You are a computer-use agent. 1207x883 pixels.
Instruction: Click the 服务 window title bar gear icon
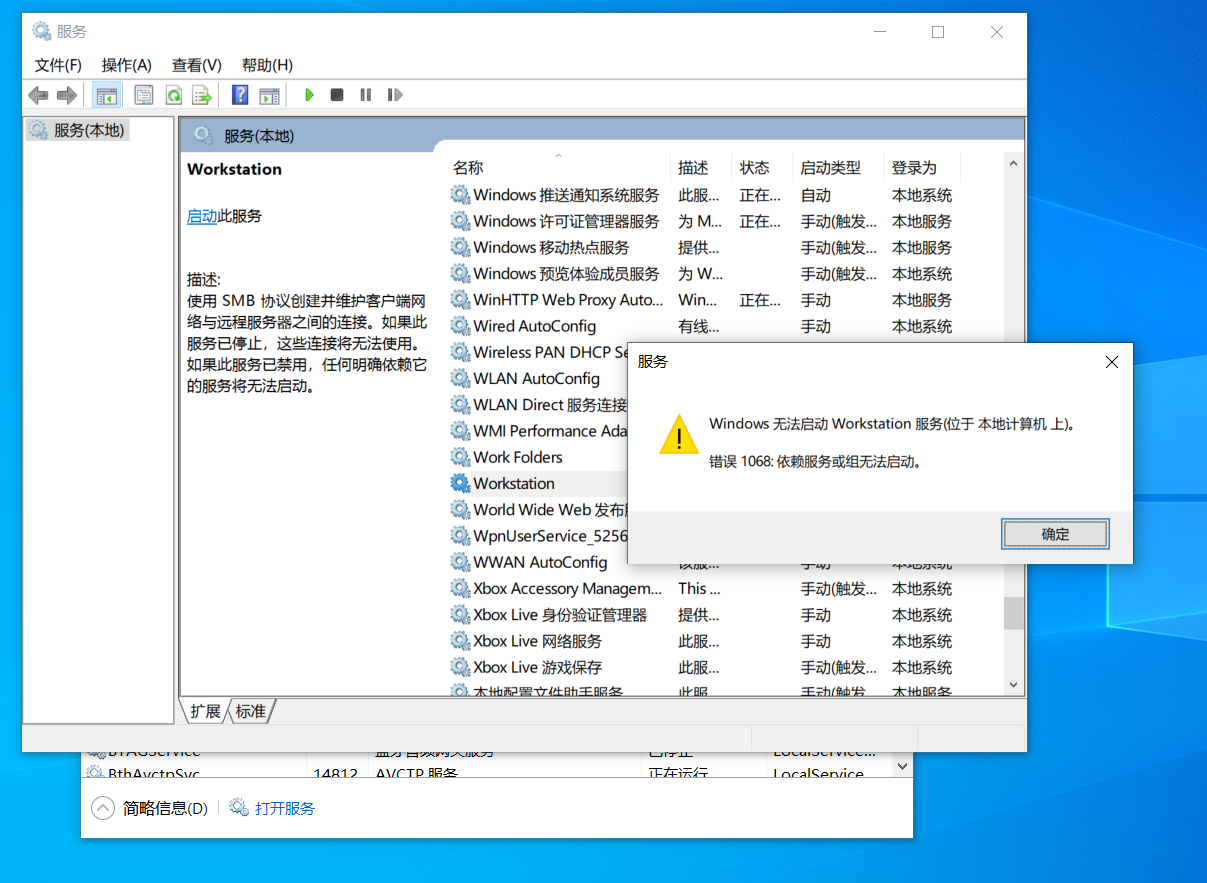tap(42, 31)
